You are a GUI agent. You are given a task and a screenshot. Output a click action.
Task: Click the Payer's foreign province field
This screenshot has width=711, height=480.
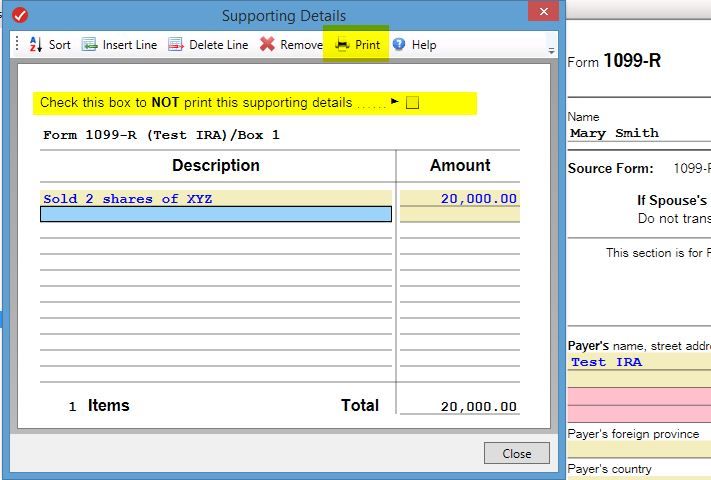pos(638,449)
